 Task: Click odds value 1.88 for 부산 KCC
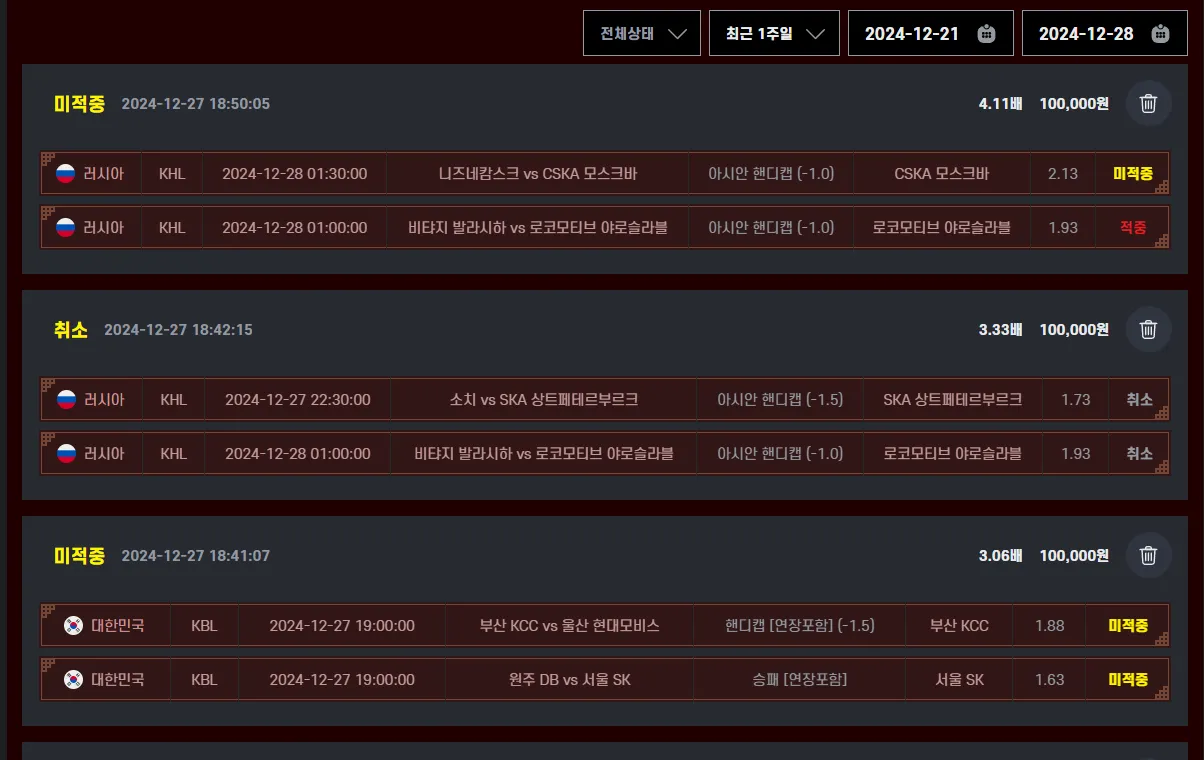[x=1049, y=625]
